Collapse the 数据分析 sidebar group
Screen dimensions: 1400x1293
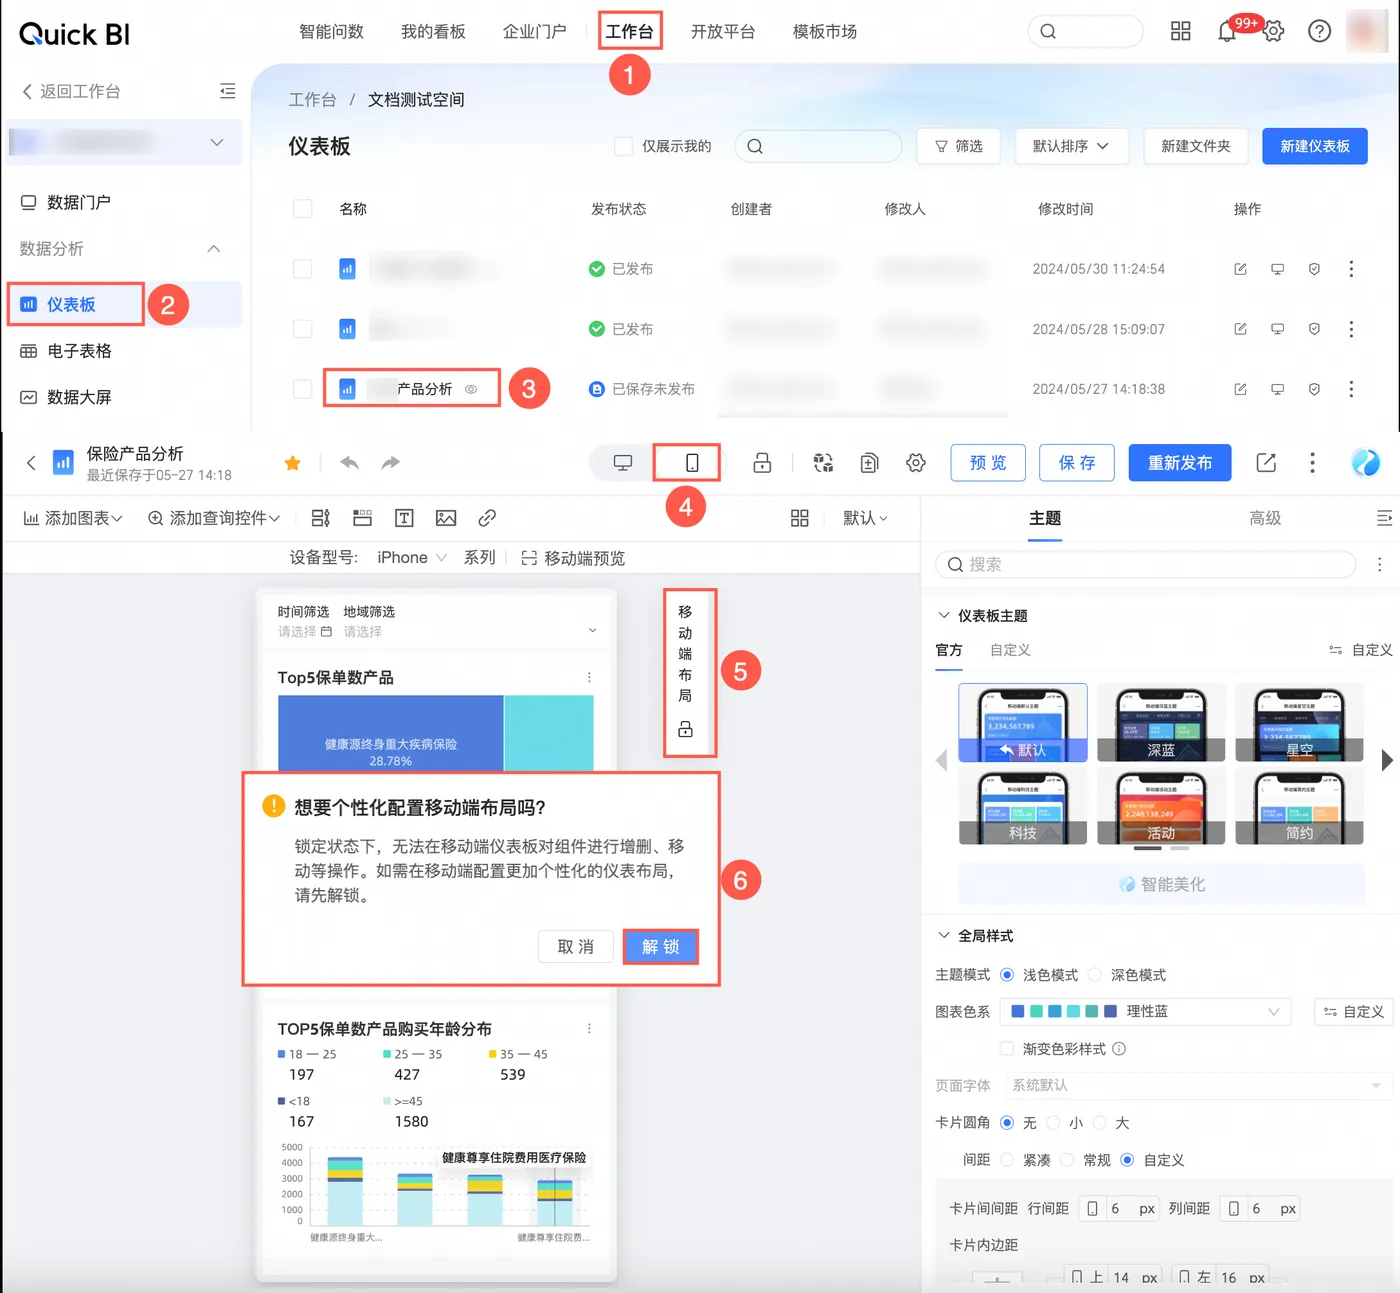coord(213,249)
